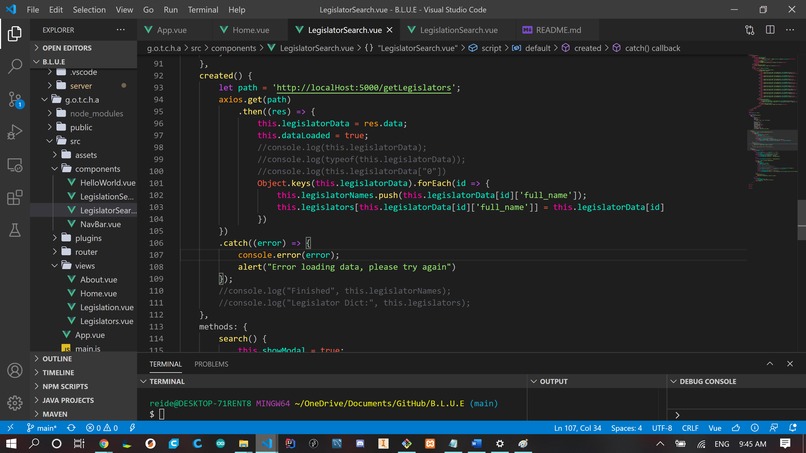Focus the terminal prompt input
The height and width of the screenshot is (453, 806).
(161, 414)
